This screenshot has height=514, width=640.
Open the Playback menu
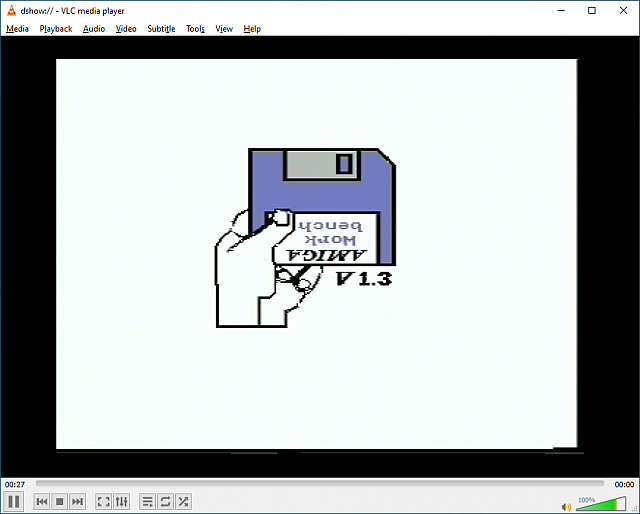point(56,29)
